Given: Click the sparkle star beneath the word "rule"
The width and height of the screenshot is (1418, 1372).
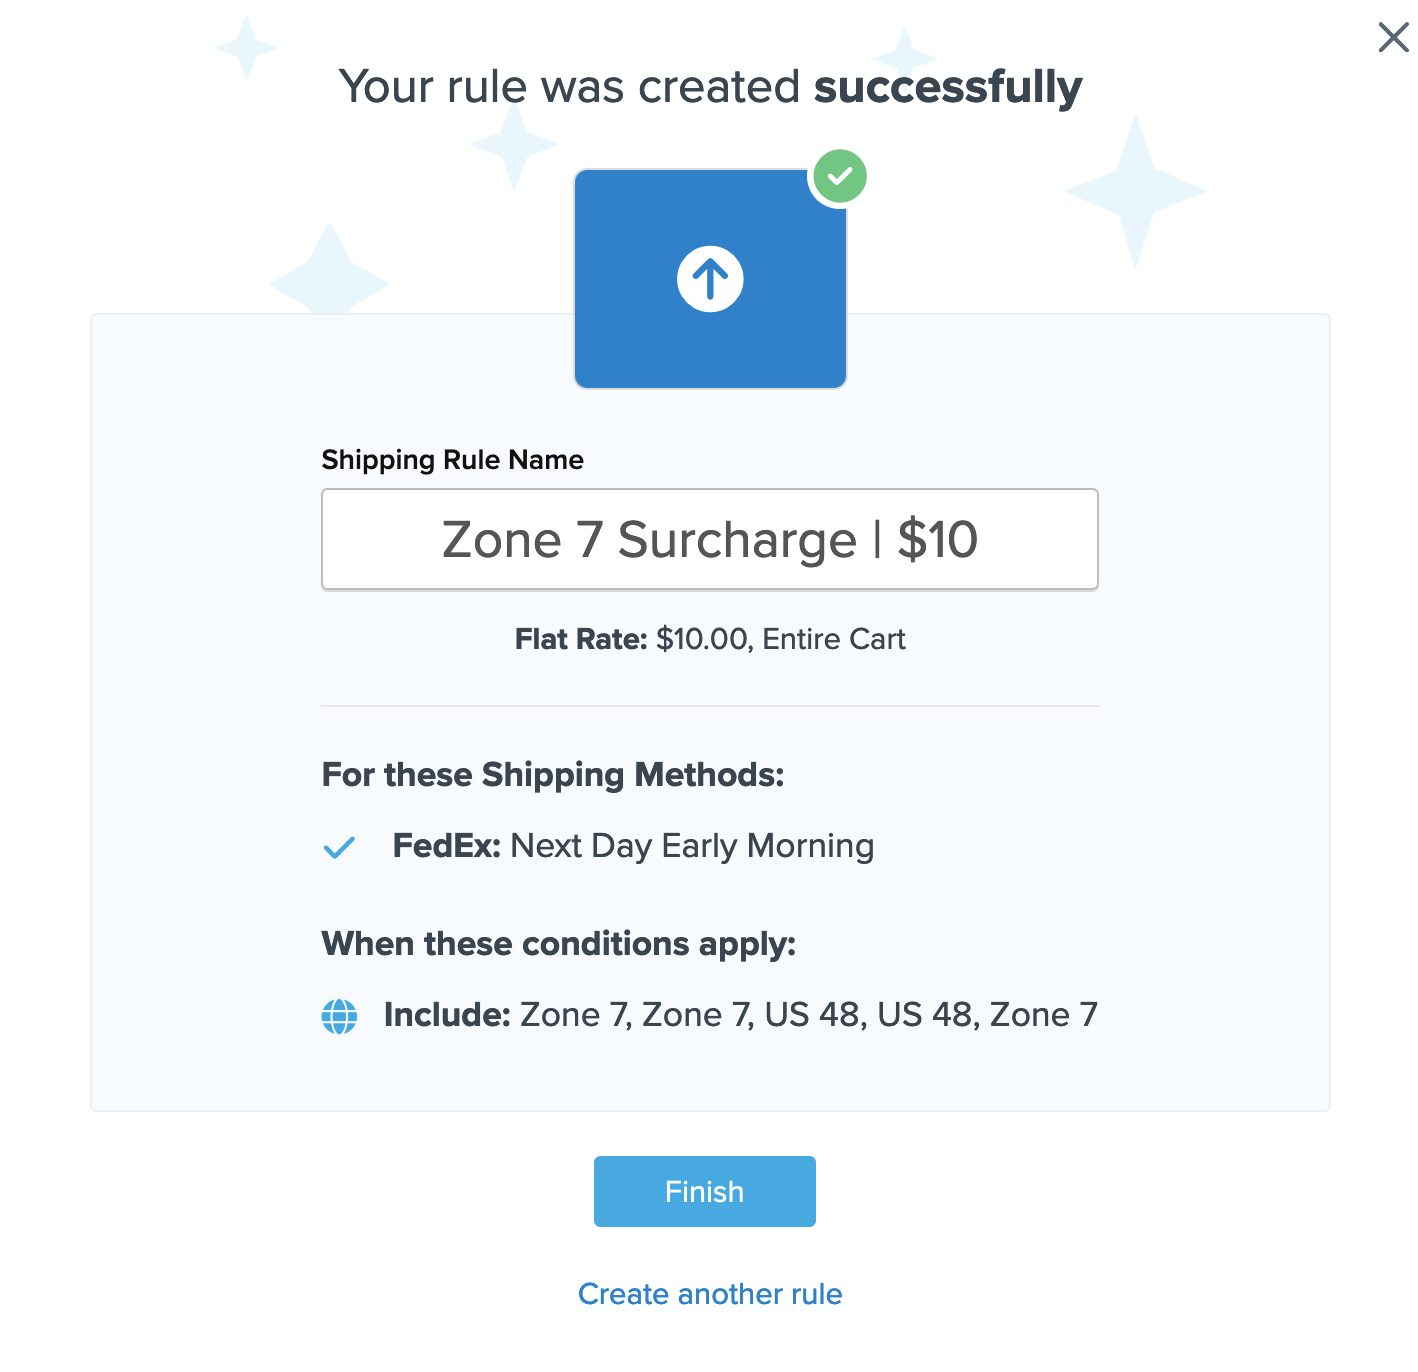Looking at the screenshot, I should pos(513,145).
